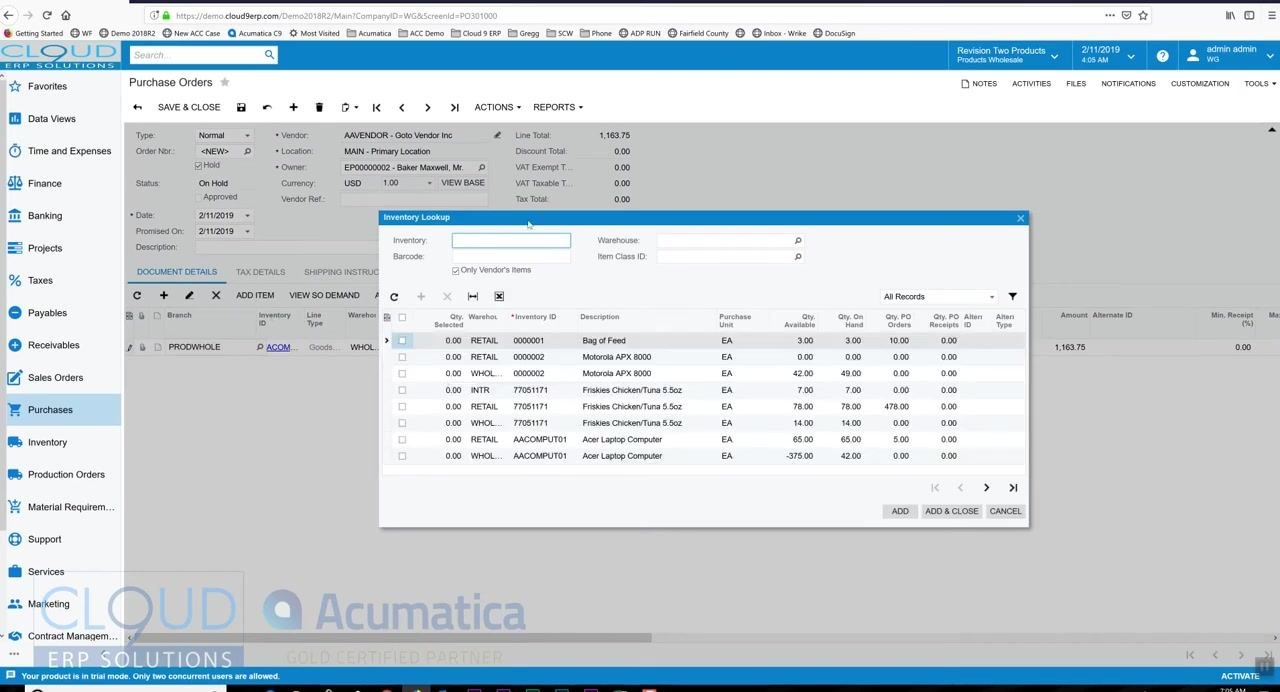Expand the ACTIONS menu
This screenshot has height=692, width=1280.
click(x=497, y=108)
